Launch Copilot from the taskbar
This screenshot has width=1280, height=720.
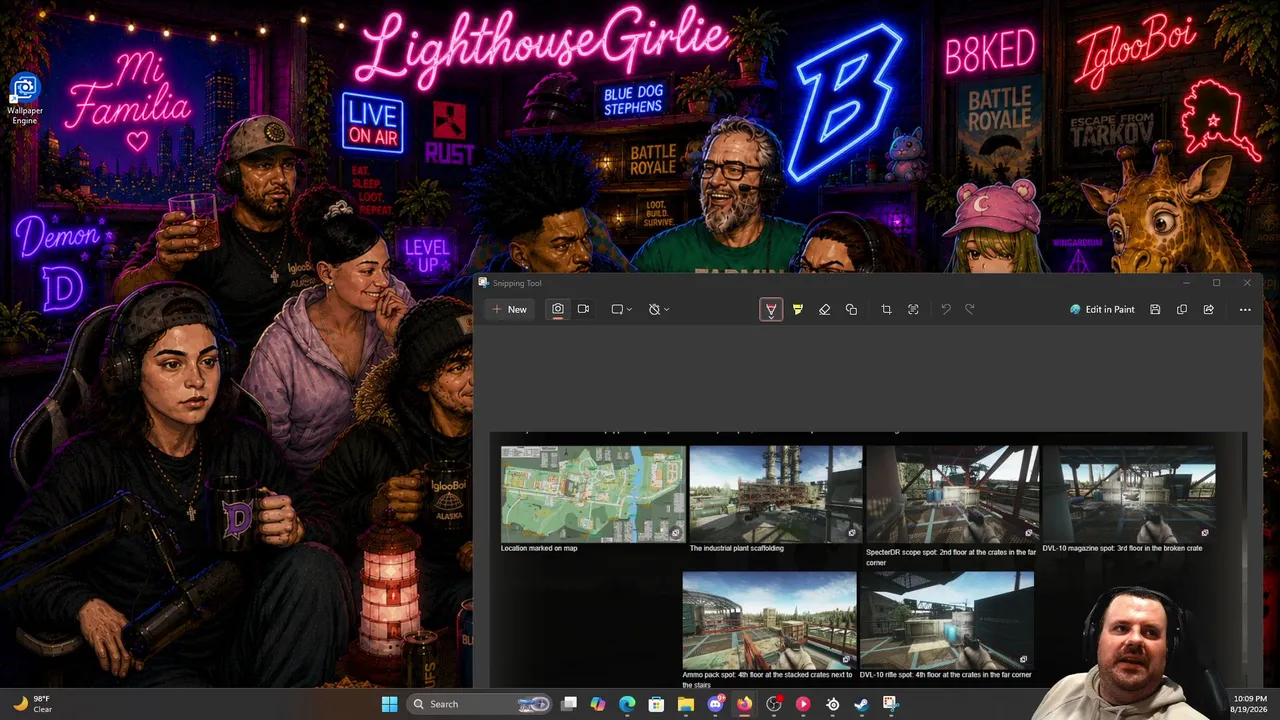pyautogui.click(x=598, y=704)
